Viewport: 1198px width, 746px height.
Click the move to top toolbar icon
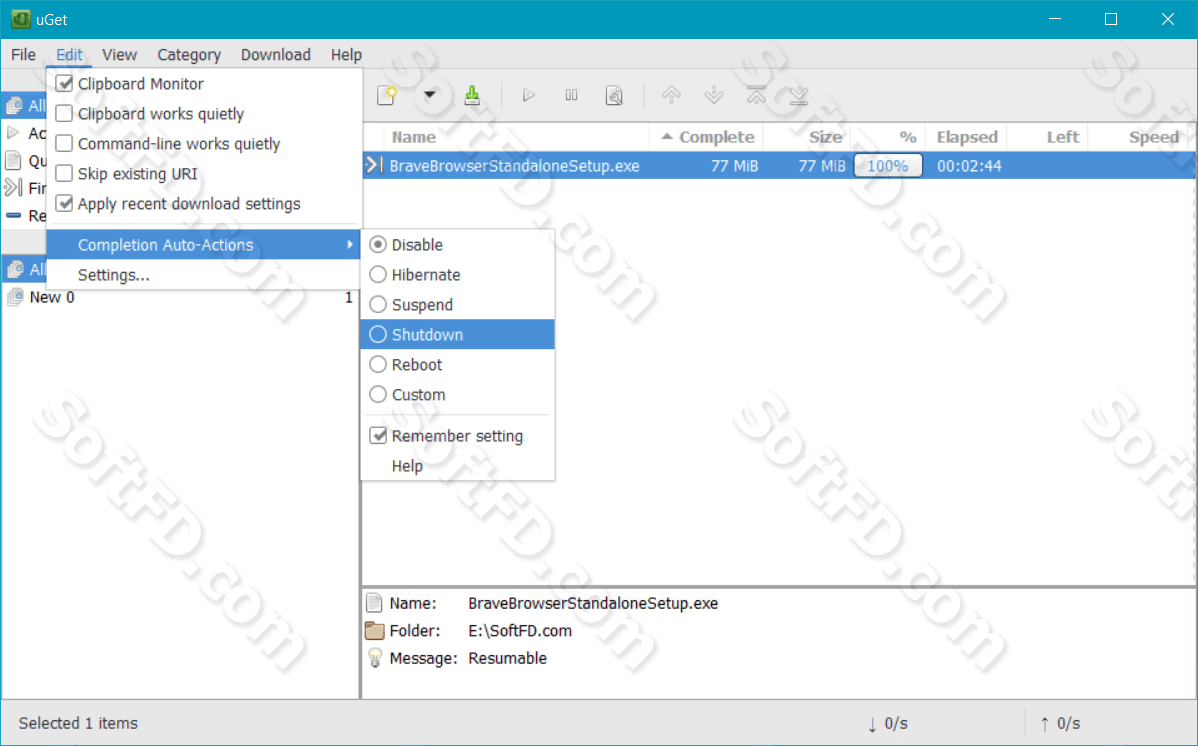click(756, 95)
